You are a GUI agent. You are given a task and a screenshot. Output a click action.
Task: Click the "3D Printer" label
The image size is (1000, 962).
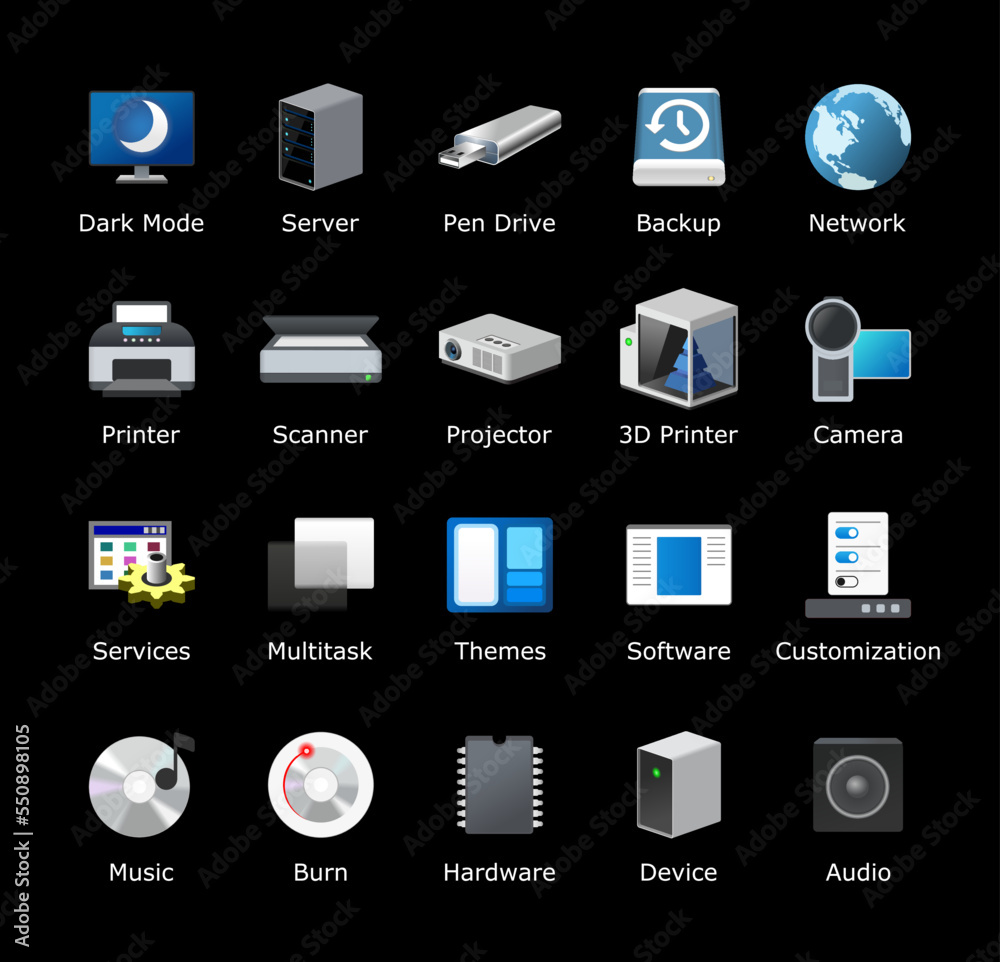(x=679, y=435)
